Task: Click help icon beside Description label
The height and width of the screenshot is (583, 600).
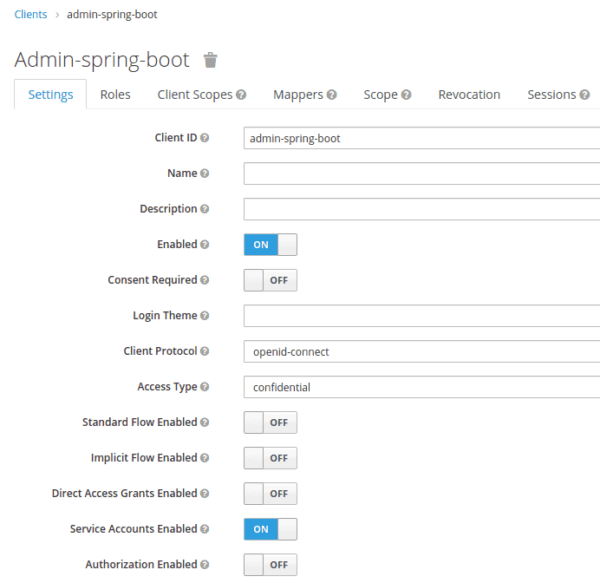Action: [x=205, y=209]
